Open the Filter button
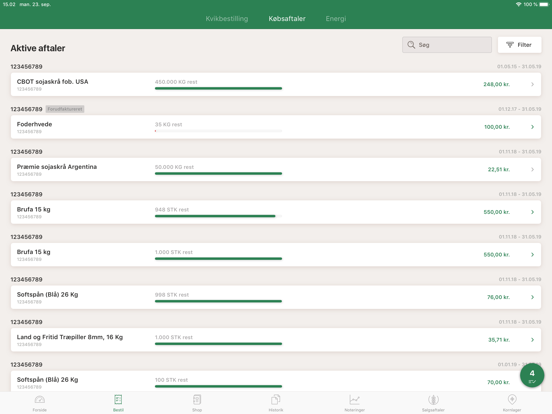 pos(519,45)
